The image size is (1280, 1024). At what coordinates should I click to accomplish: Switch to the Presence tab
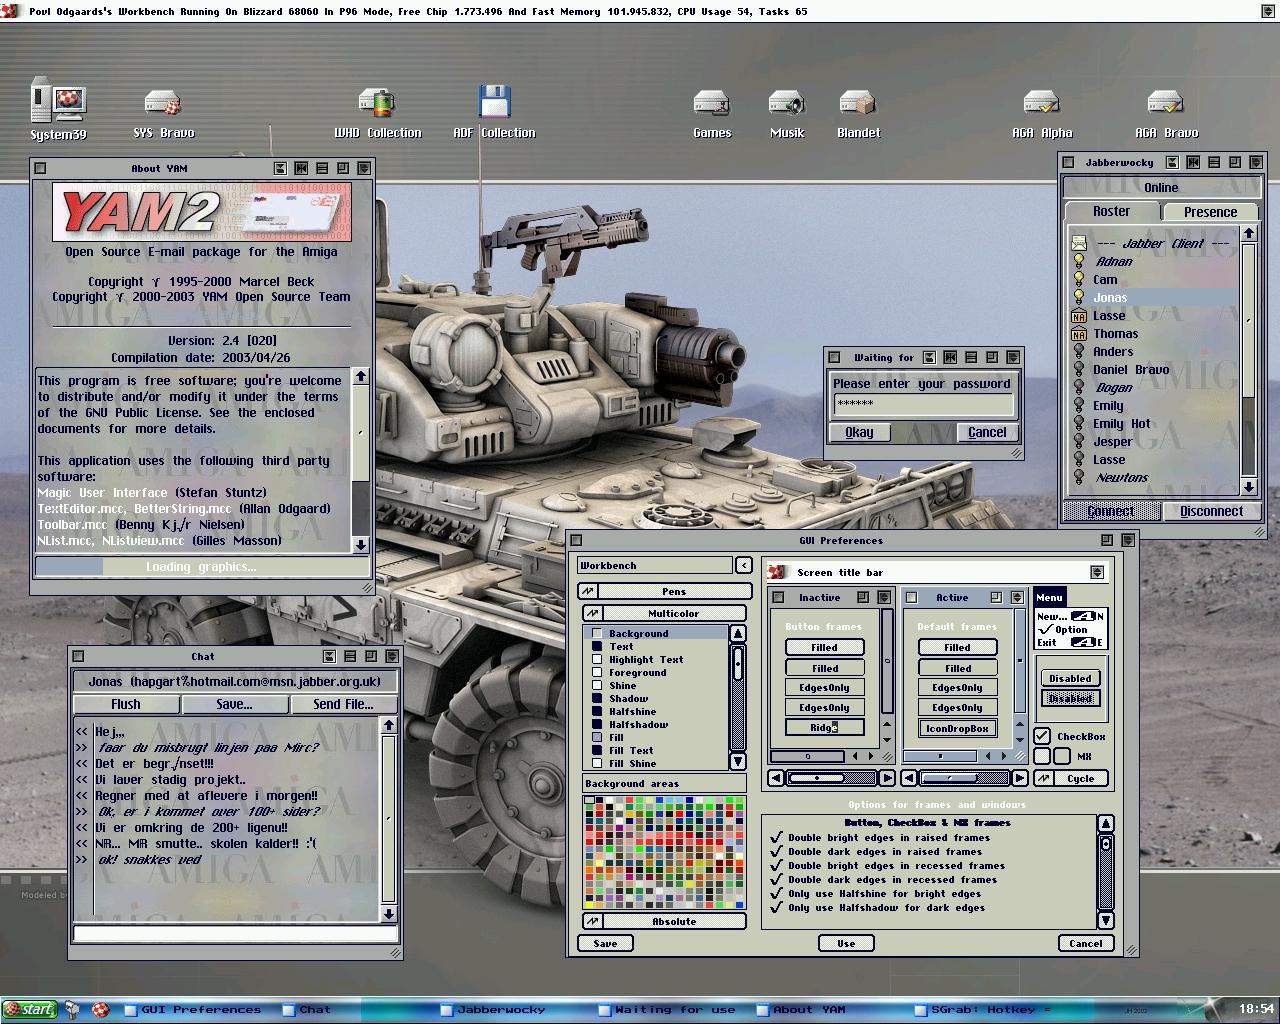tap(1210, 212)
